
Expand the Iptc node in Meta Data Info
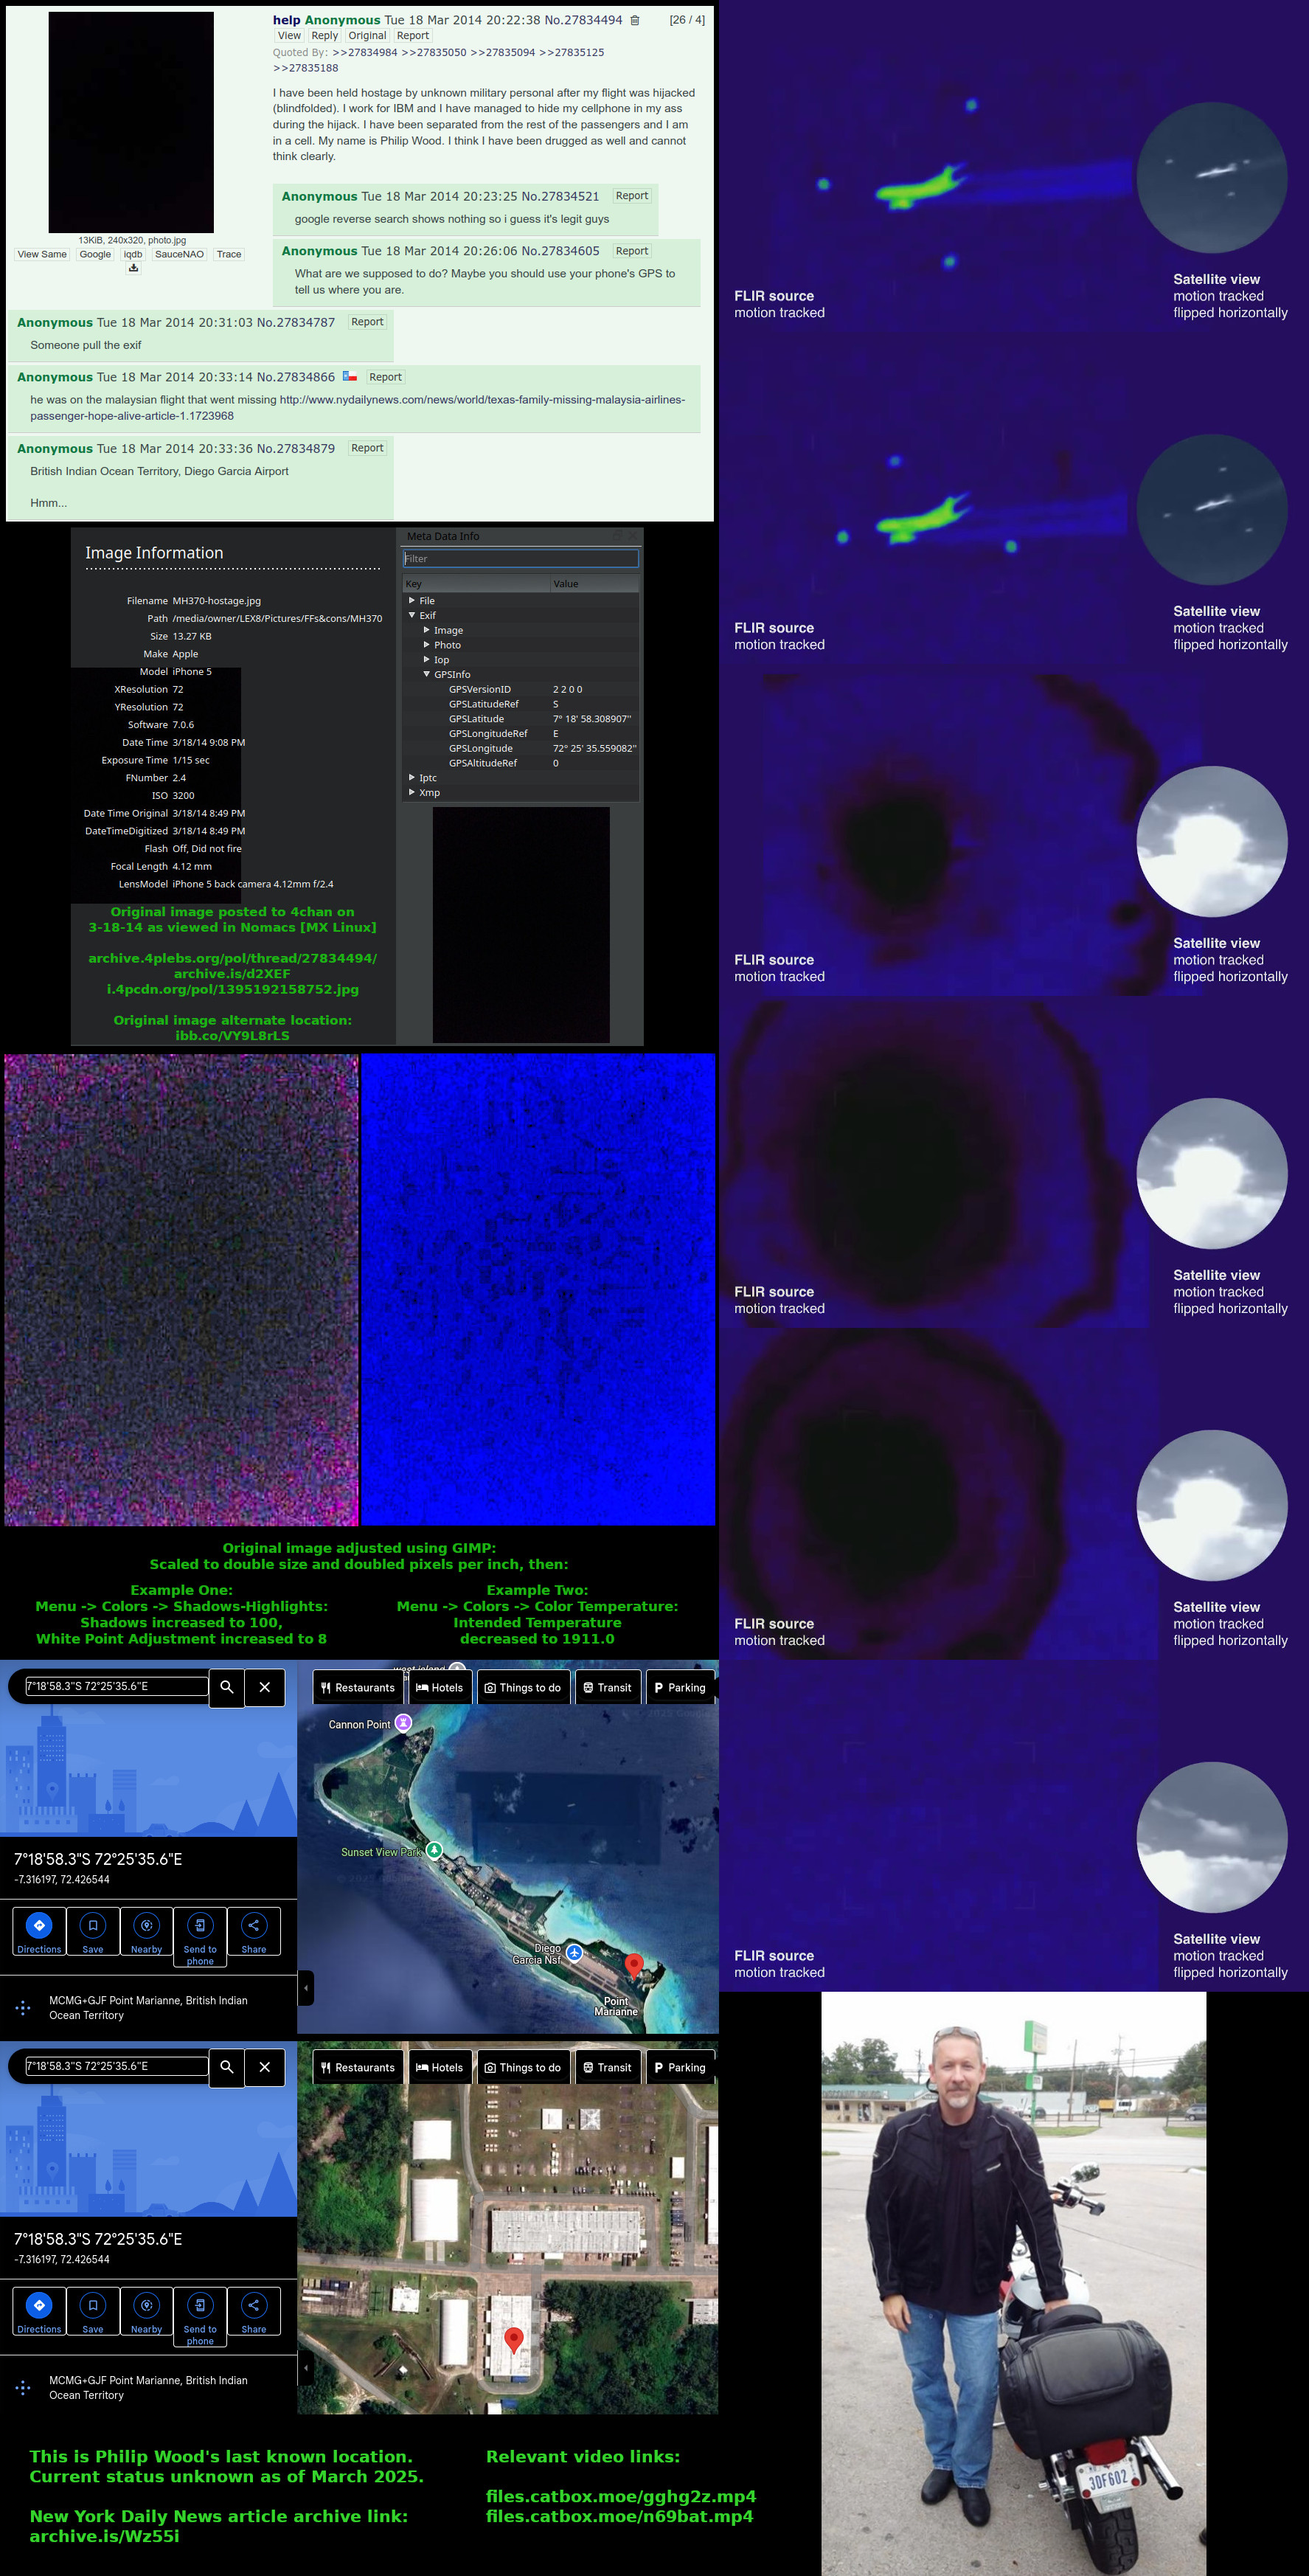412,777
